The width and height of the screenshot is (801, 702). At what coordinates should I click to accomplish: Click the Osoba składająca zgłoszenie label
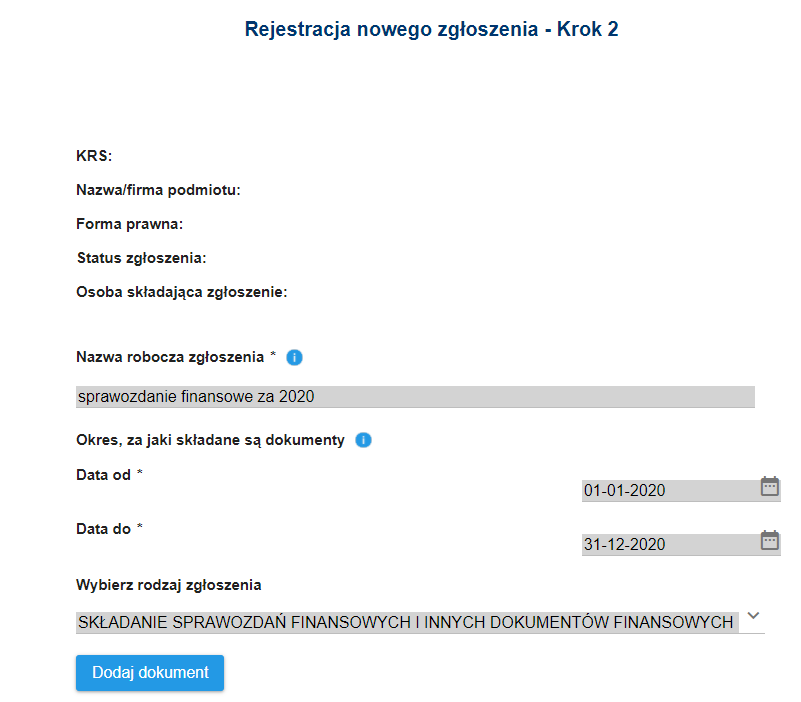coord(182,293)
